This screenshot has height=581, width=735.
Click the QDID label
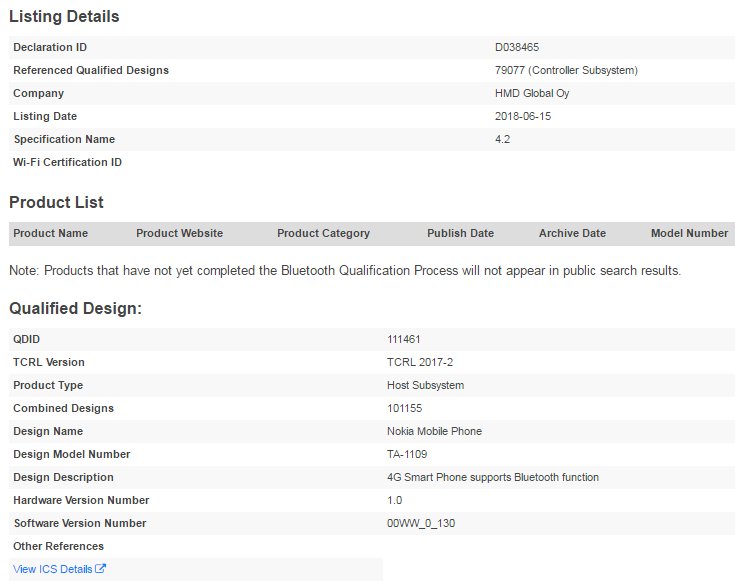[27, 339]
